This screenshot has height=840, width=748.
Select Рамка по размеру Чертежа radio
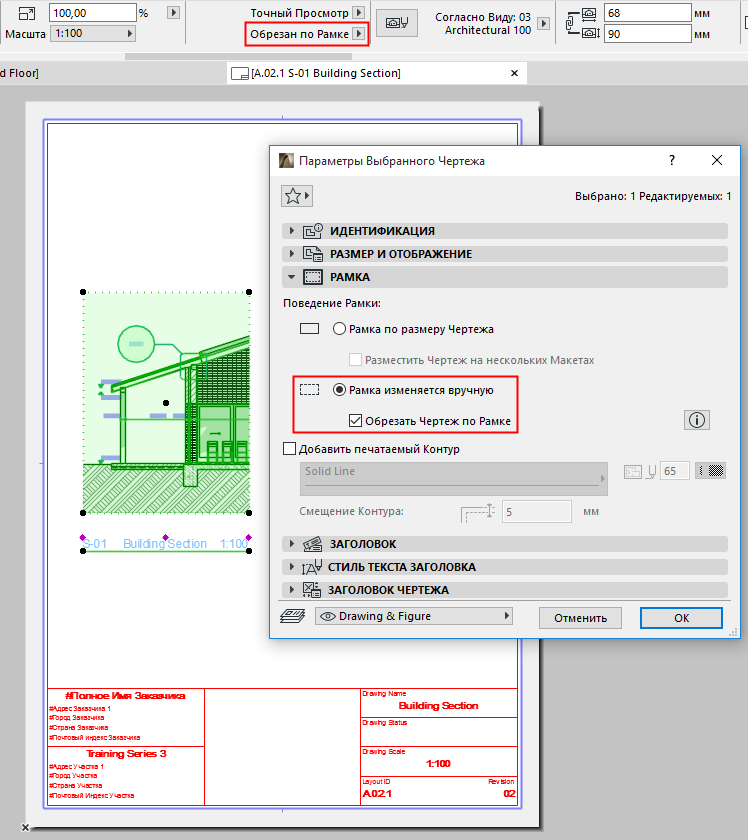coord(339,328)
